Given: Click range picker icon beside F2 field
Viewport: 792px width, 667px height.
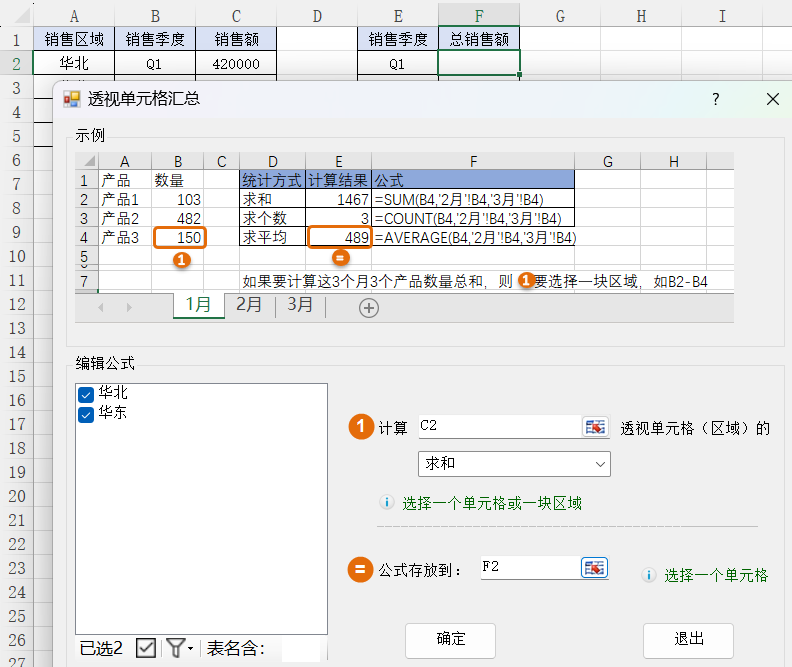Looking at the screenshot, I should (x=595, y=568).
